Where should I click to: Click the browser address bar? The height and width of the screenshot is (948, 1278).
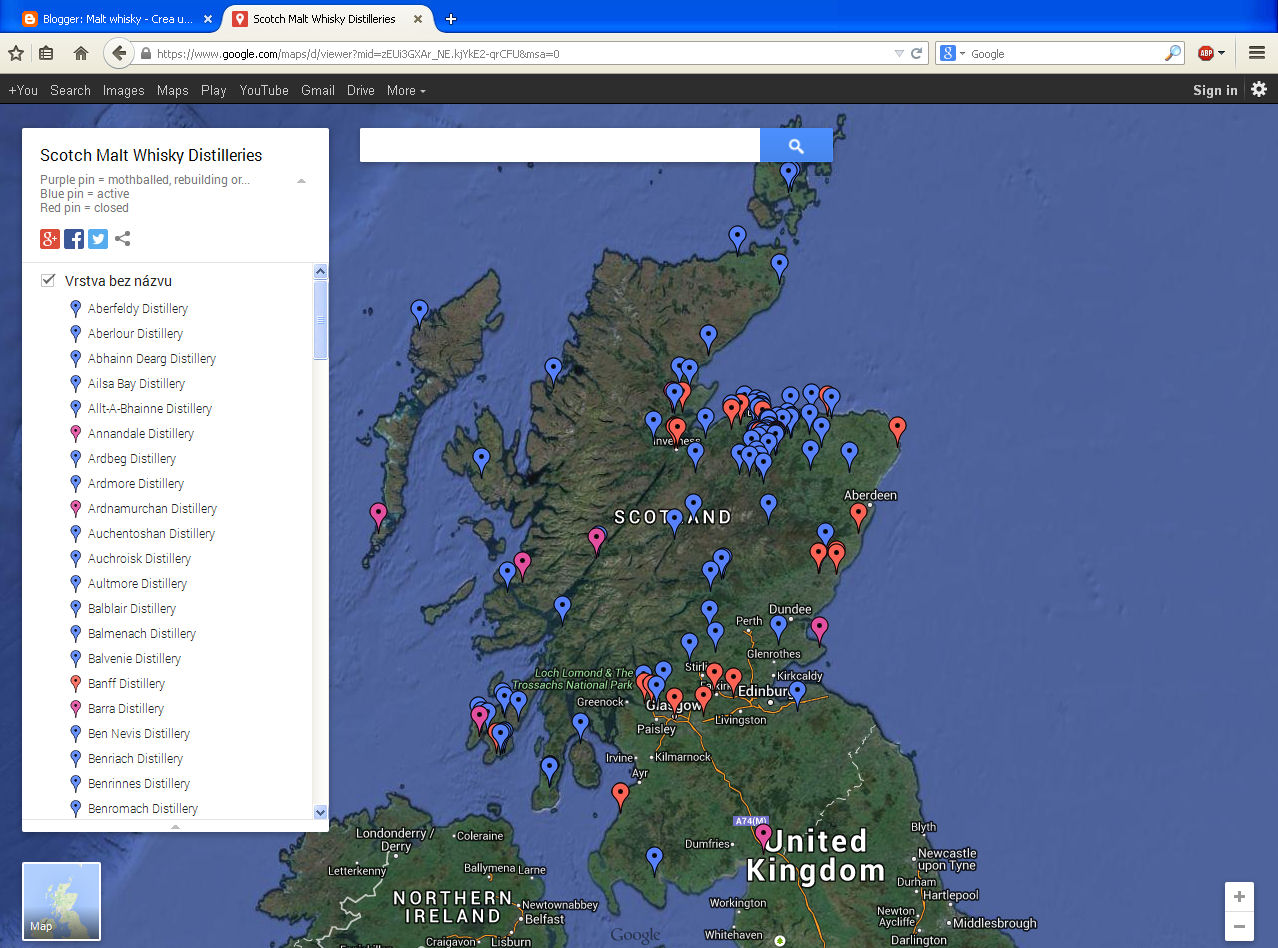click(520, 54)
